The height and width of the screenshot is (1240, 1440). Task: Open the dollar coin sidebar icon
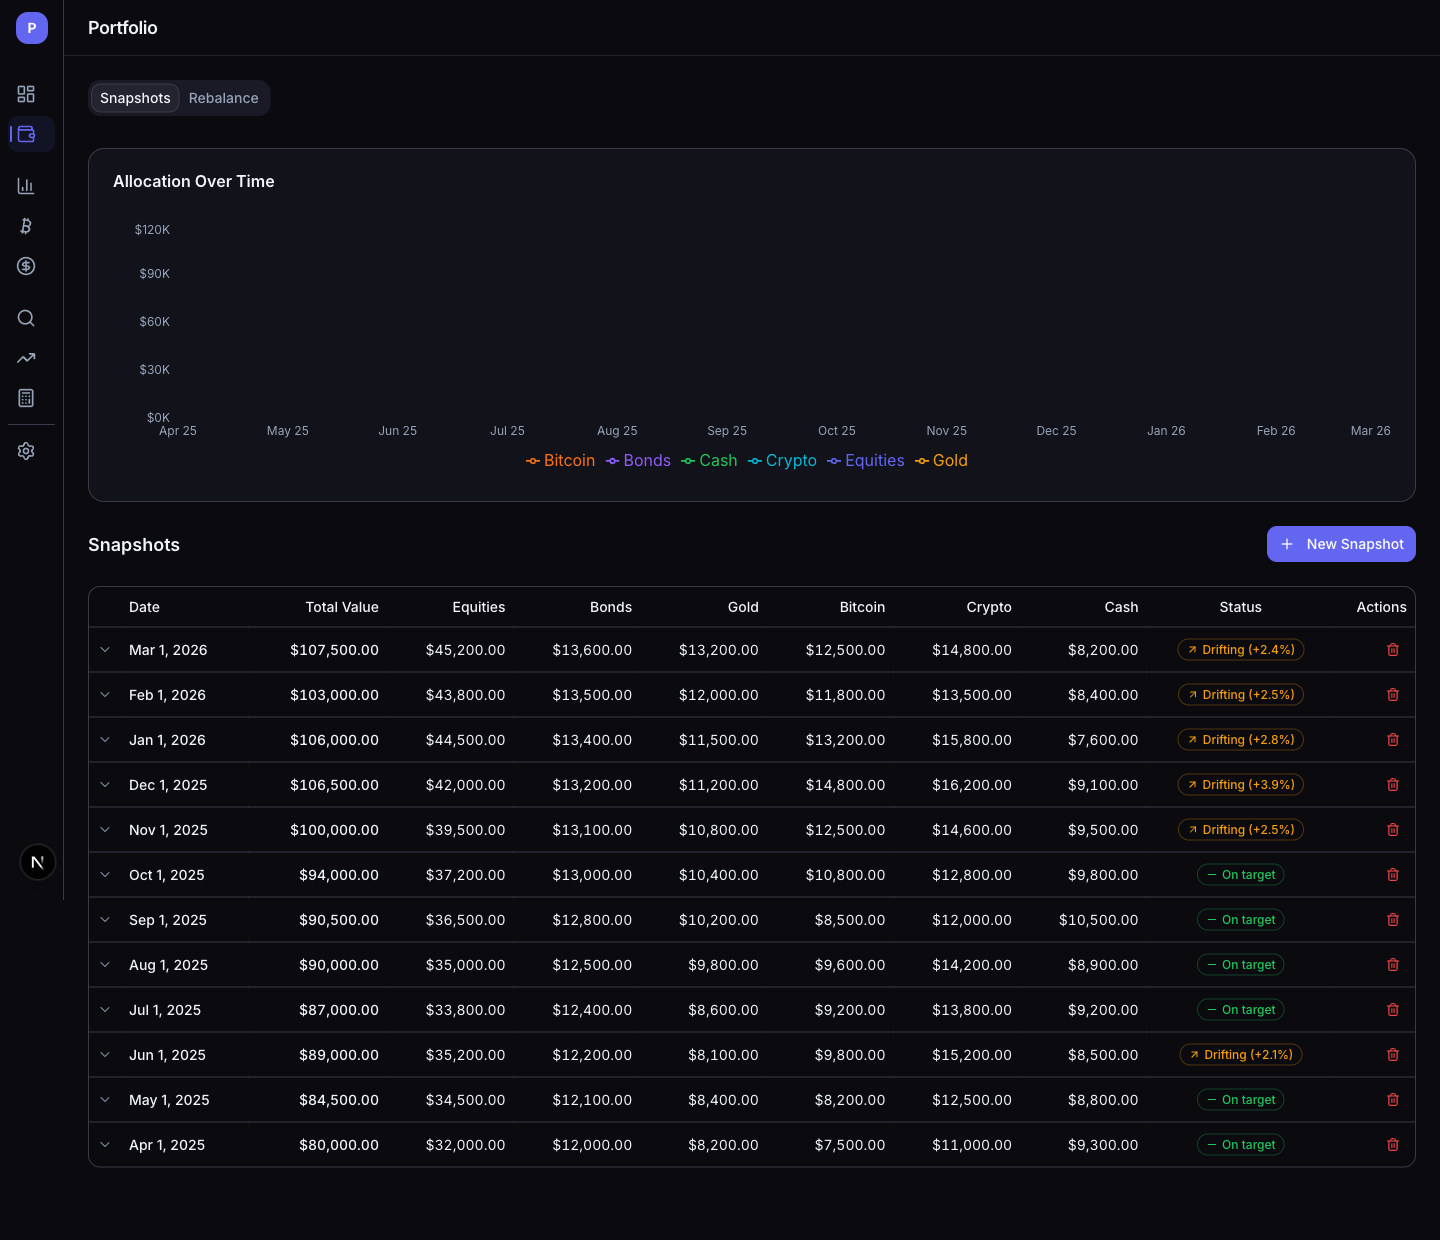click(26, 266)
